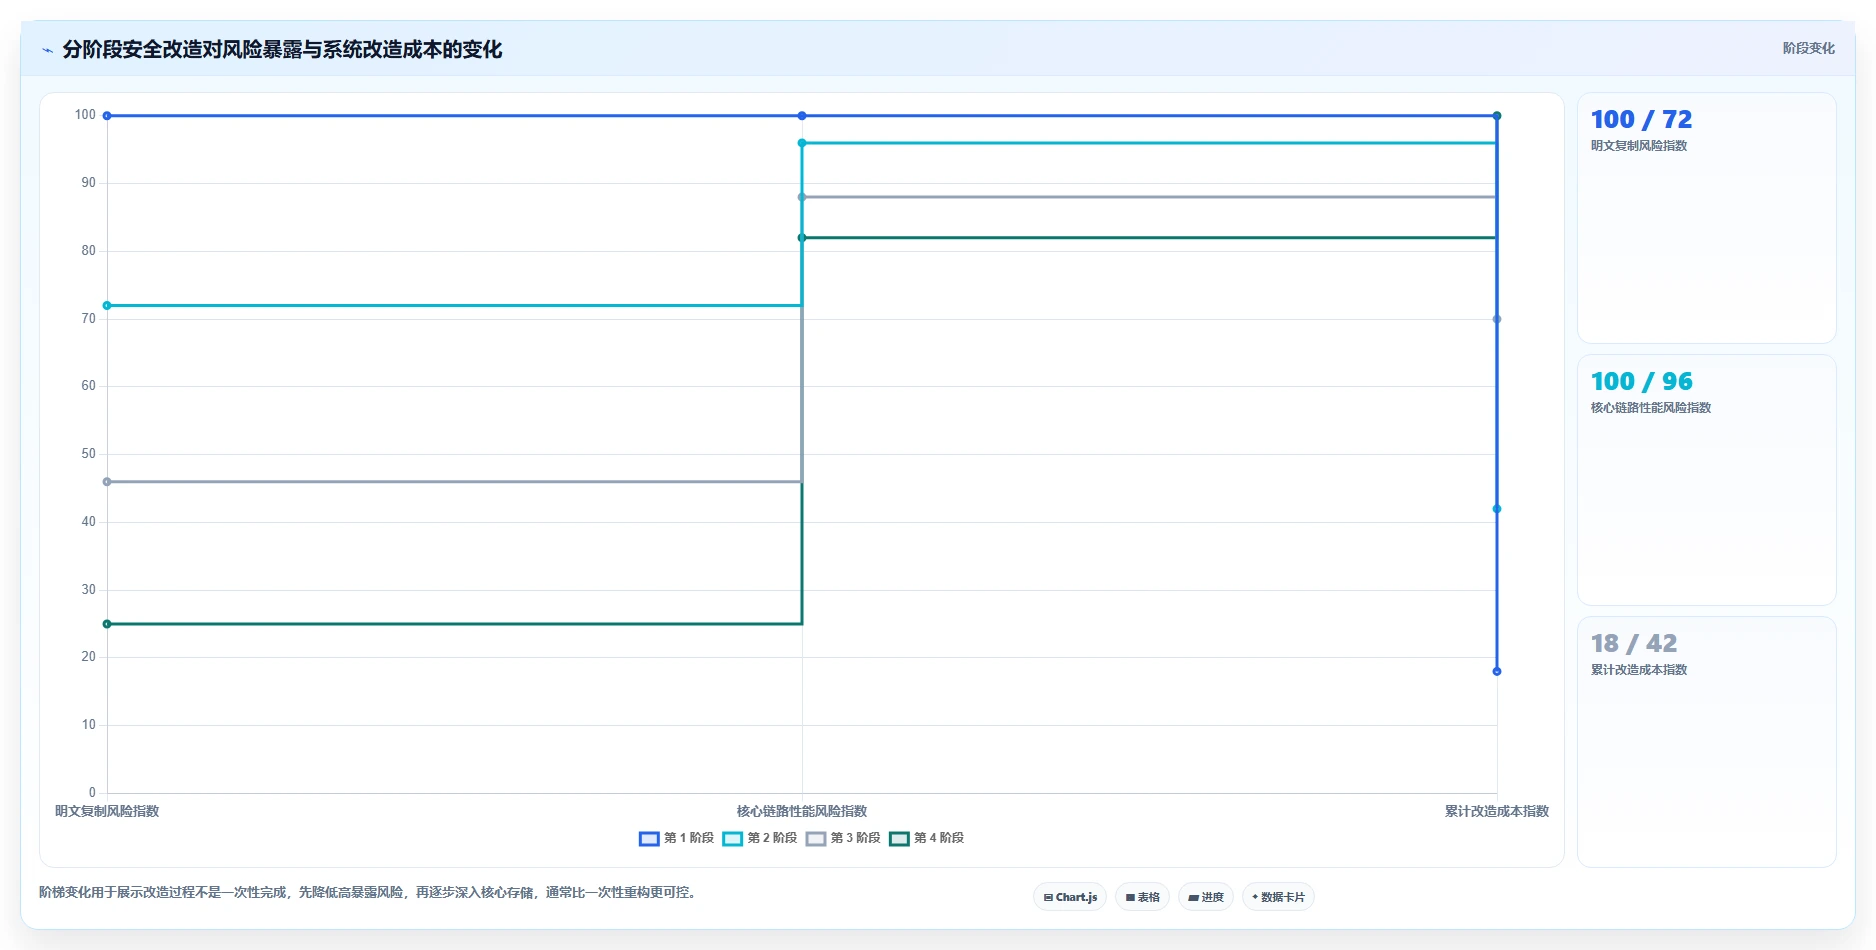Click the Chart.js pill tag
The width and height of the screenshot is (1876, 950).
click(x=1070, y=897)
